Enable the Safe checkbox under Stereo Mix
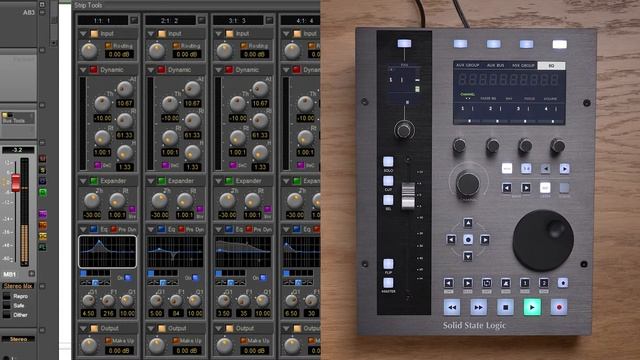The width and height of the screenshot is (640, 360). [7, 306]
